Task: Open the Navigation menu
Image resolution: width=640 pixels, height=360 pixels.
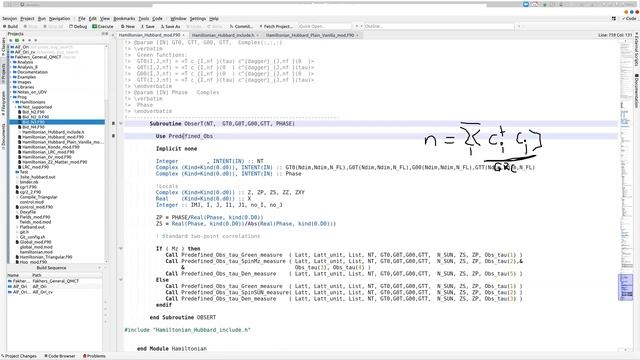Action: pyautogui.click(x=60, y=19)
